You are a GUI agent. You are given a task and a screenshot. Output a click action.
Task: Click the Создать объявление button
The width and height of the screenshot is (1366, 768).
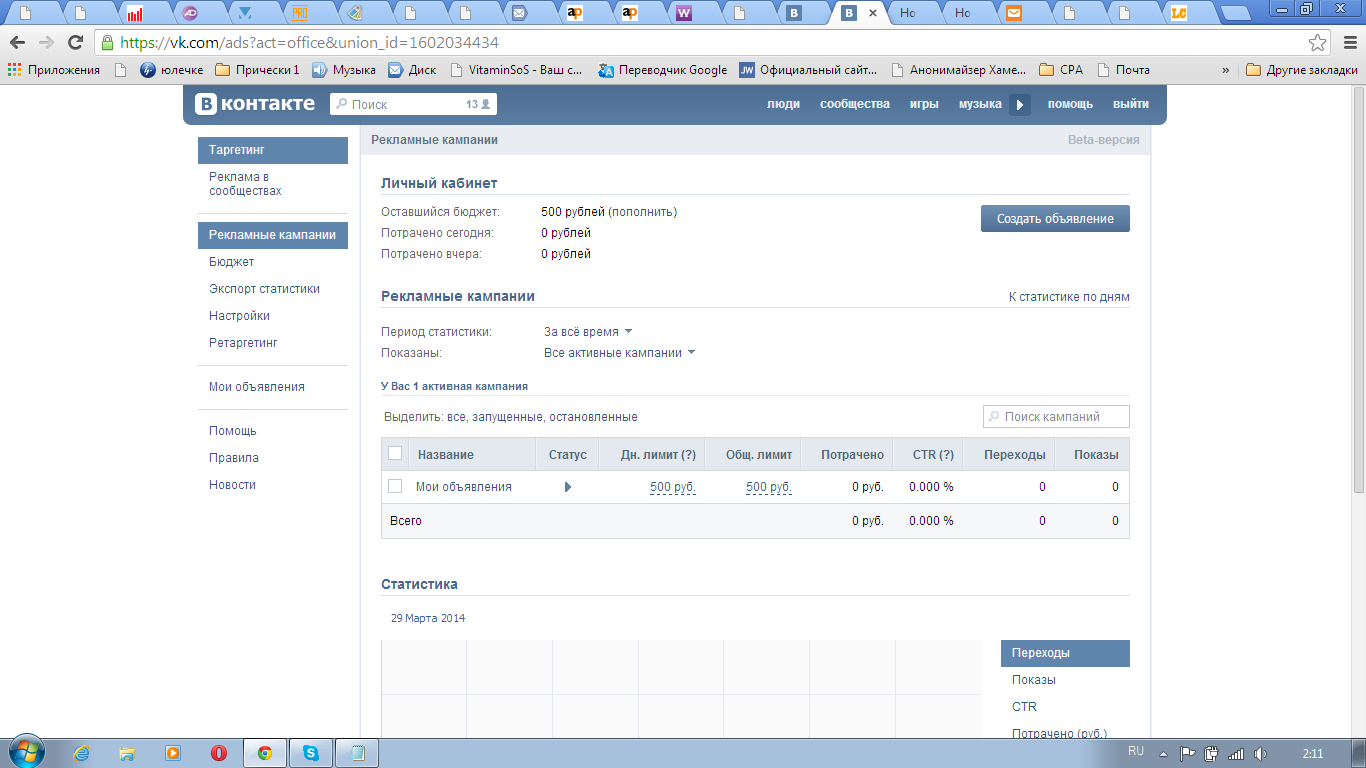coord(1055,219)
